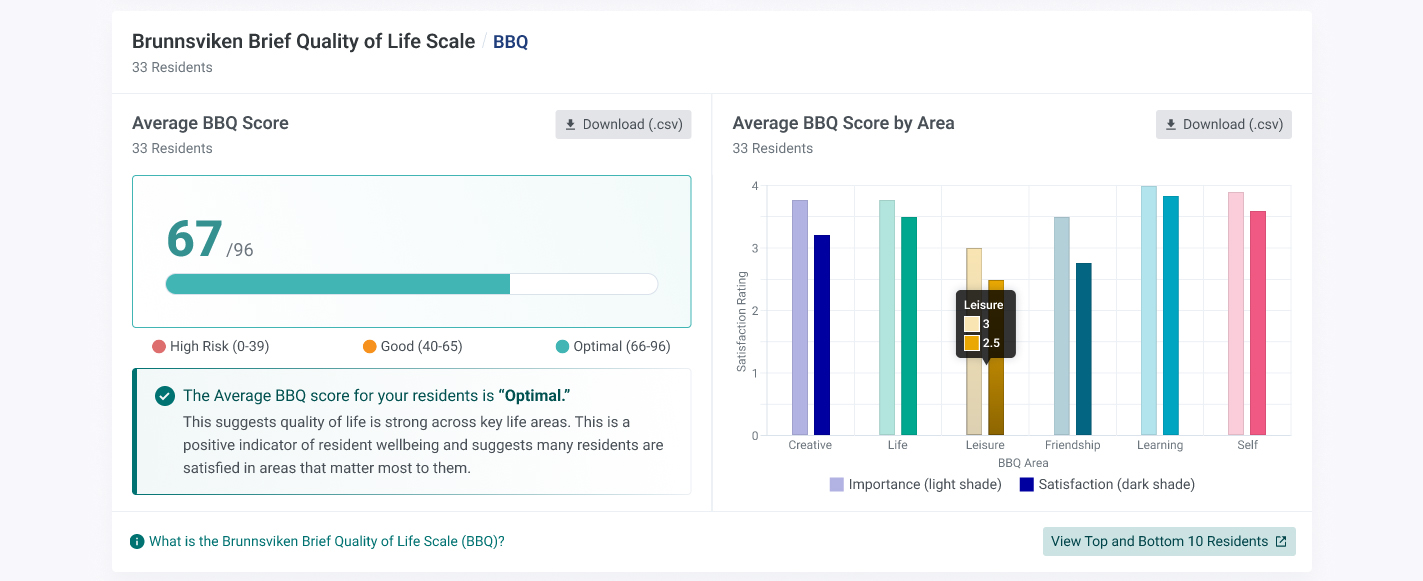The height and width of the screenshot is (581, 1423).
Task: Click the High Risk red legend dot
Action: pyautogui.click(x=159, y=347)
